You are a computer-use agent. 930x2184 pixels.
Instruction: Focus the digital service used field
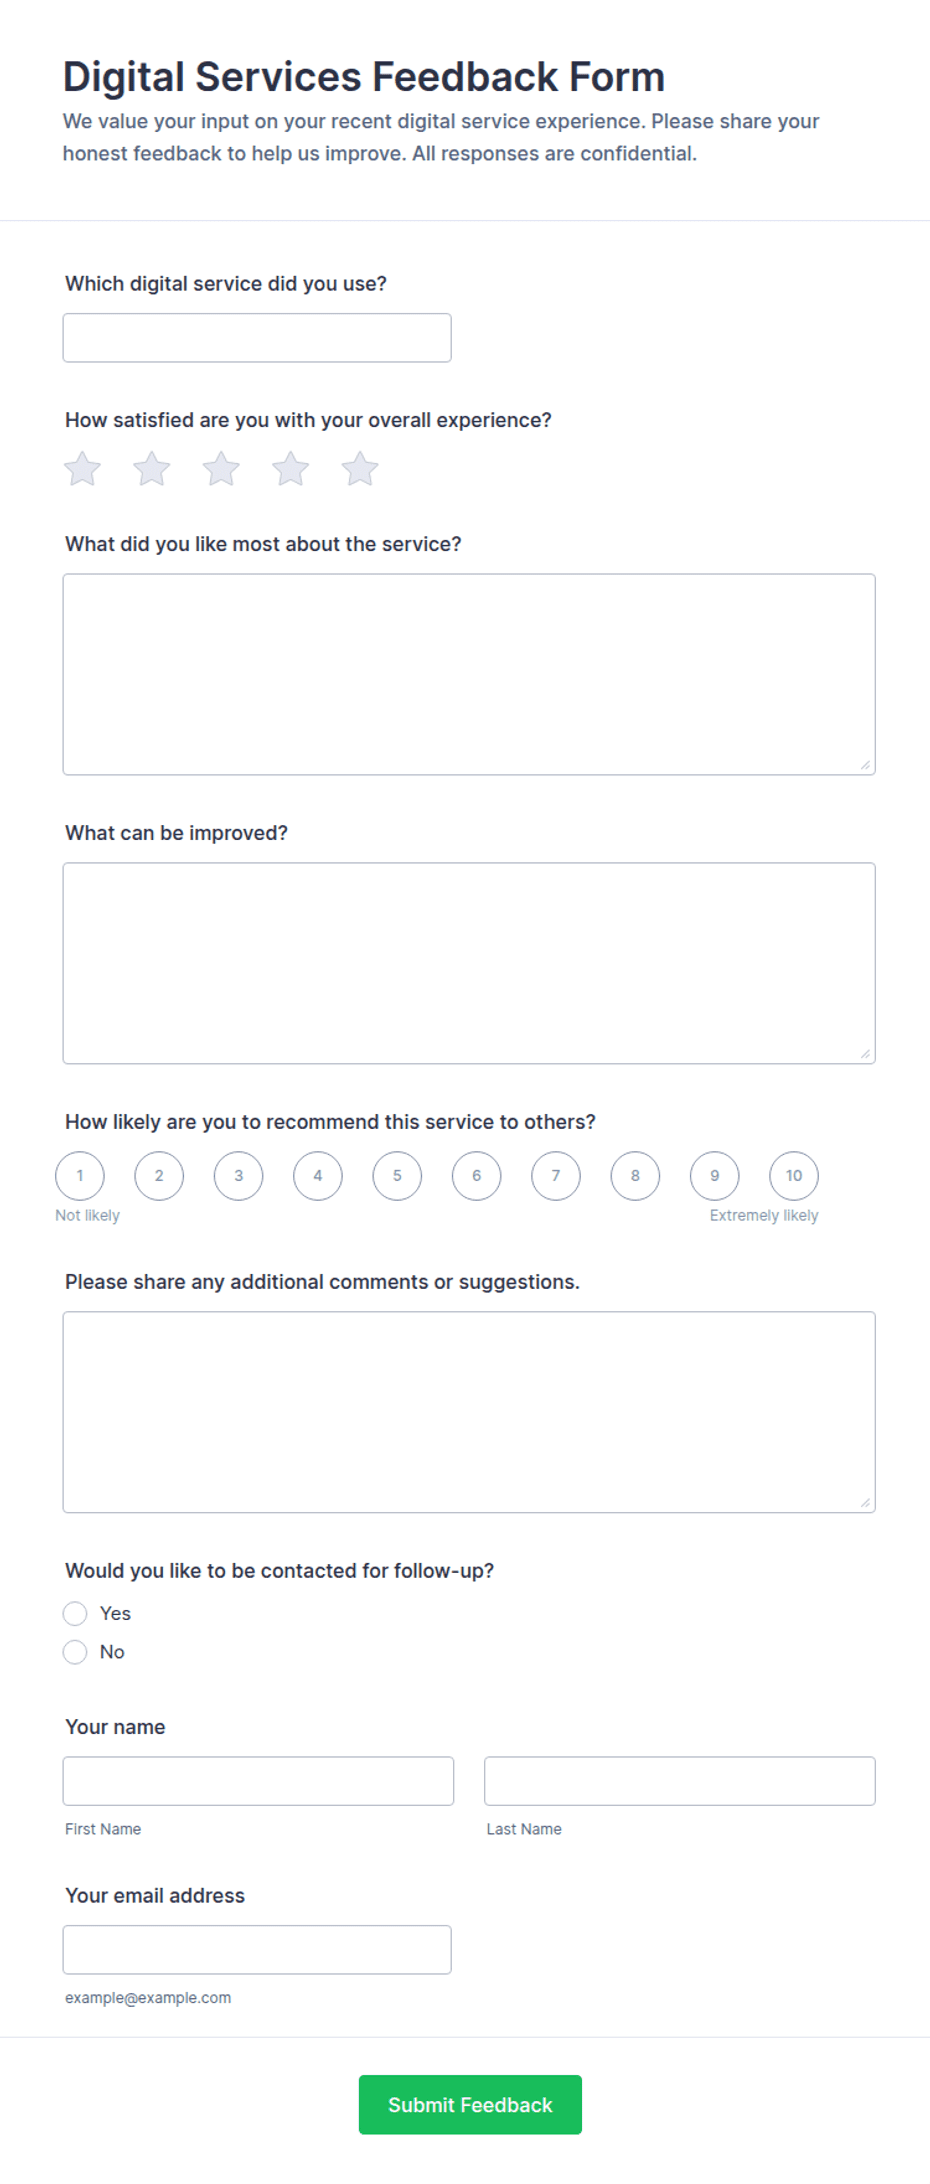tap(257, 338)
